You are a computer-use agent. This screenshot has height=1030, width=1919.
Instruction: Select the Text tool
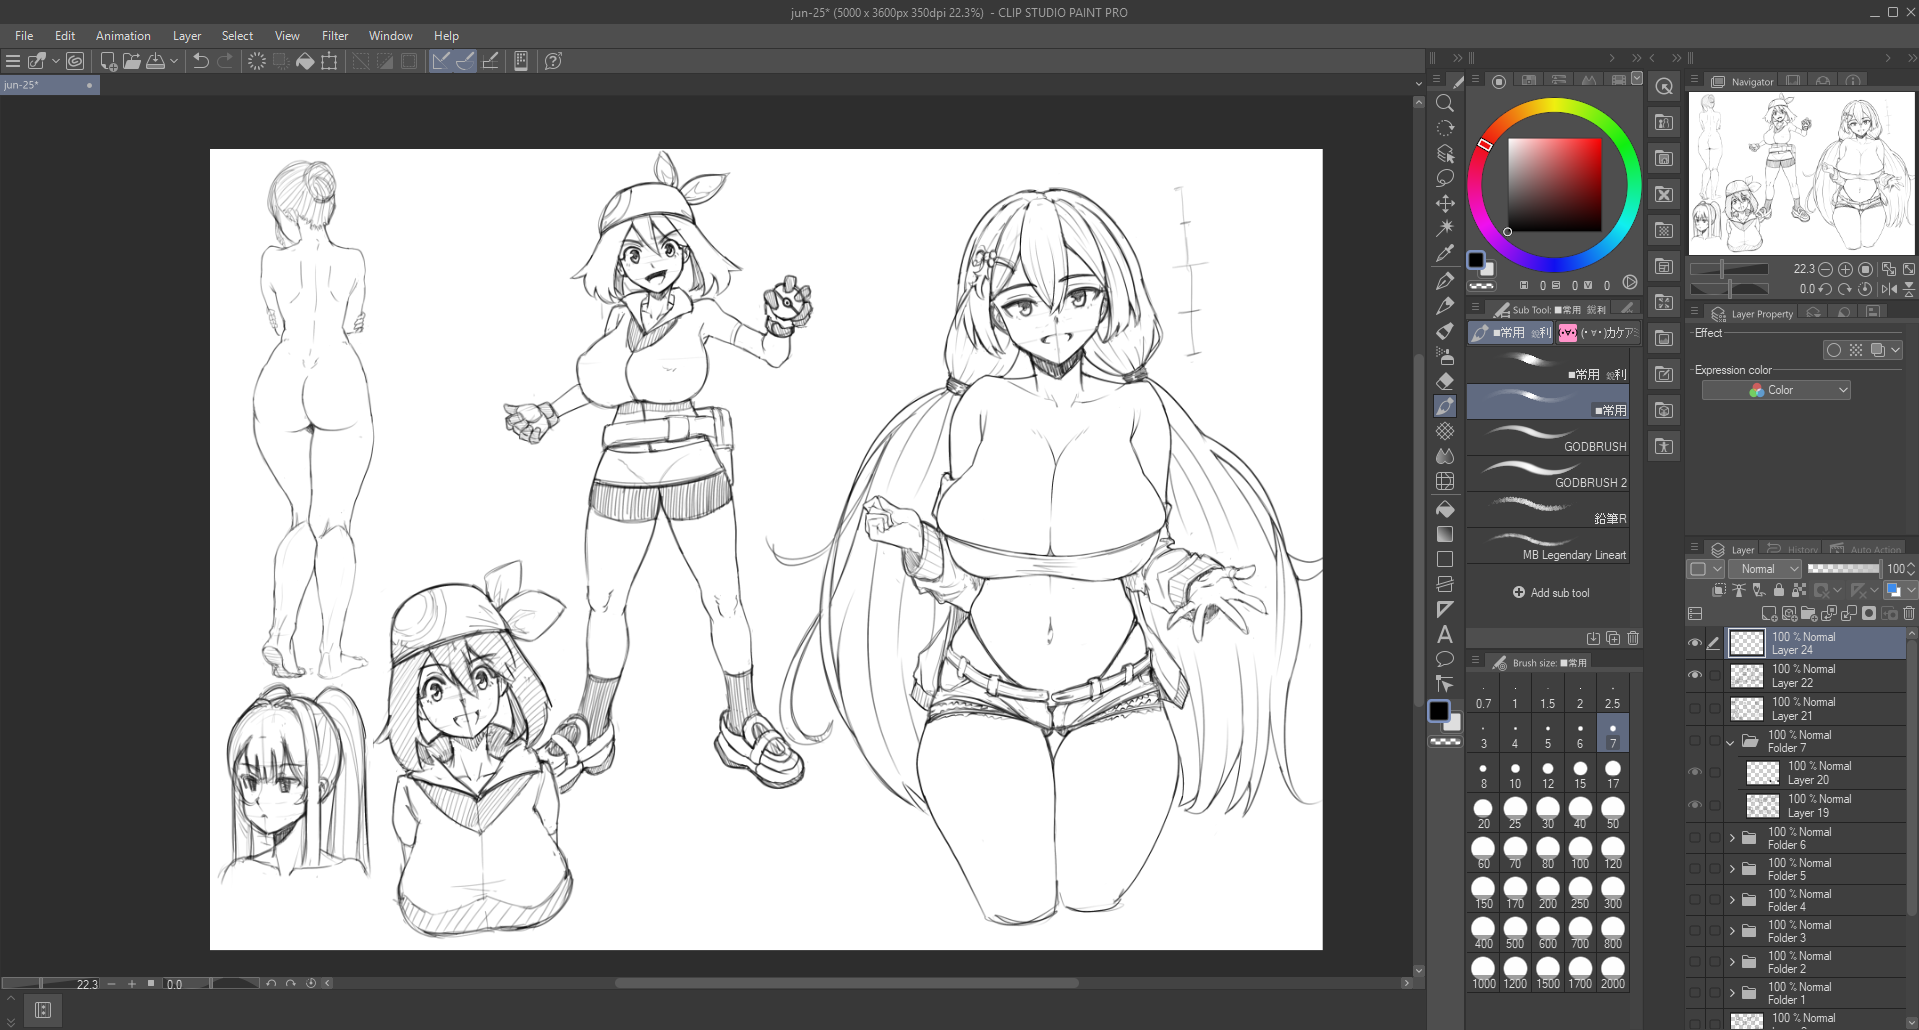coord(1445,634)
